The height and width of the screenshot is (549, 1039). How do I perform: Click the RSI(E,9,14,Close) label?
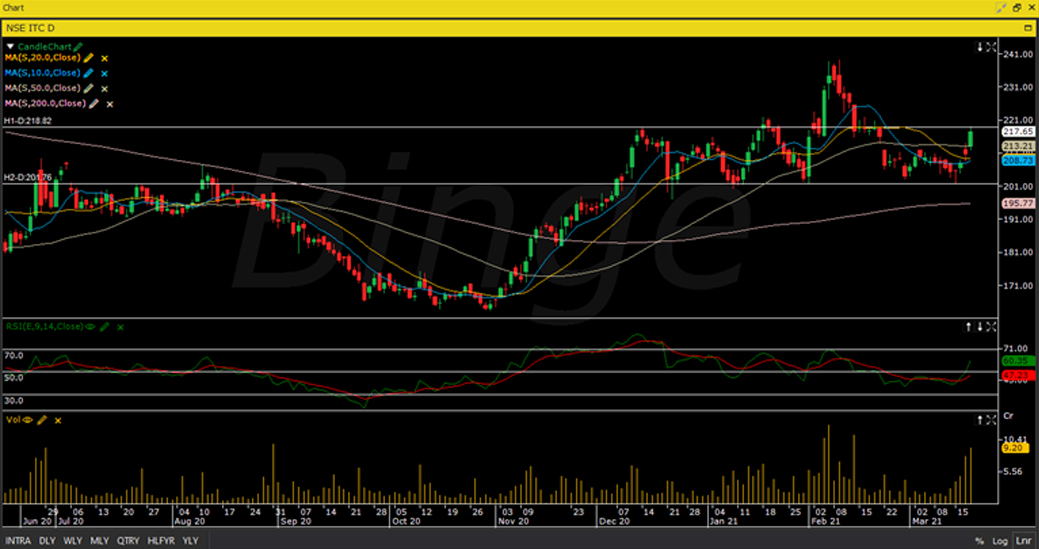(x=44, y=326)
